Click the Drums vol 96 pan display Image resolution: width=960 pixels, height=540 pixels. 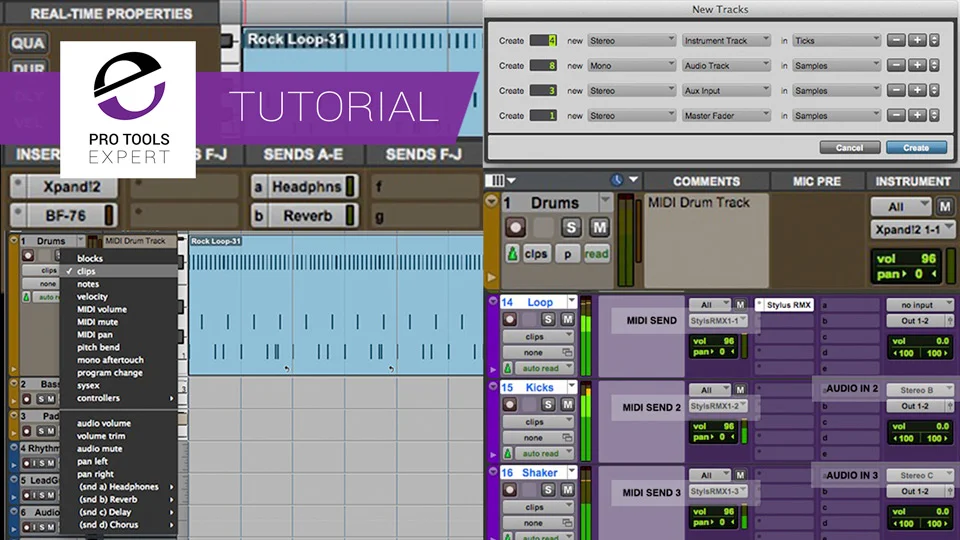click(x=908, y=266)
